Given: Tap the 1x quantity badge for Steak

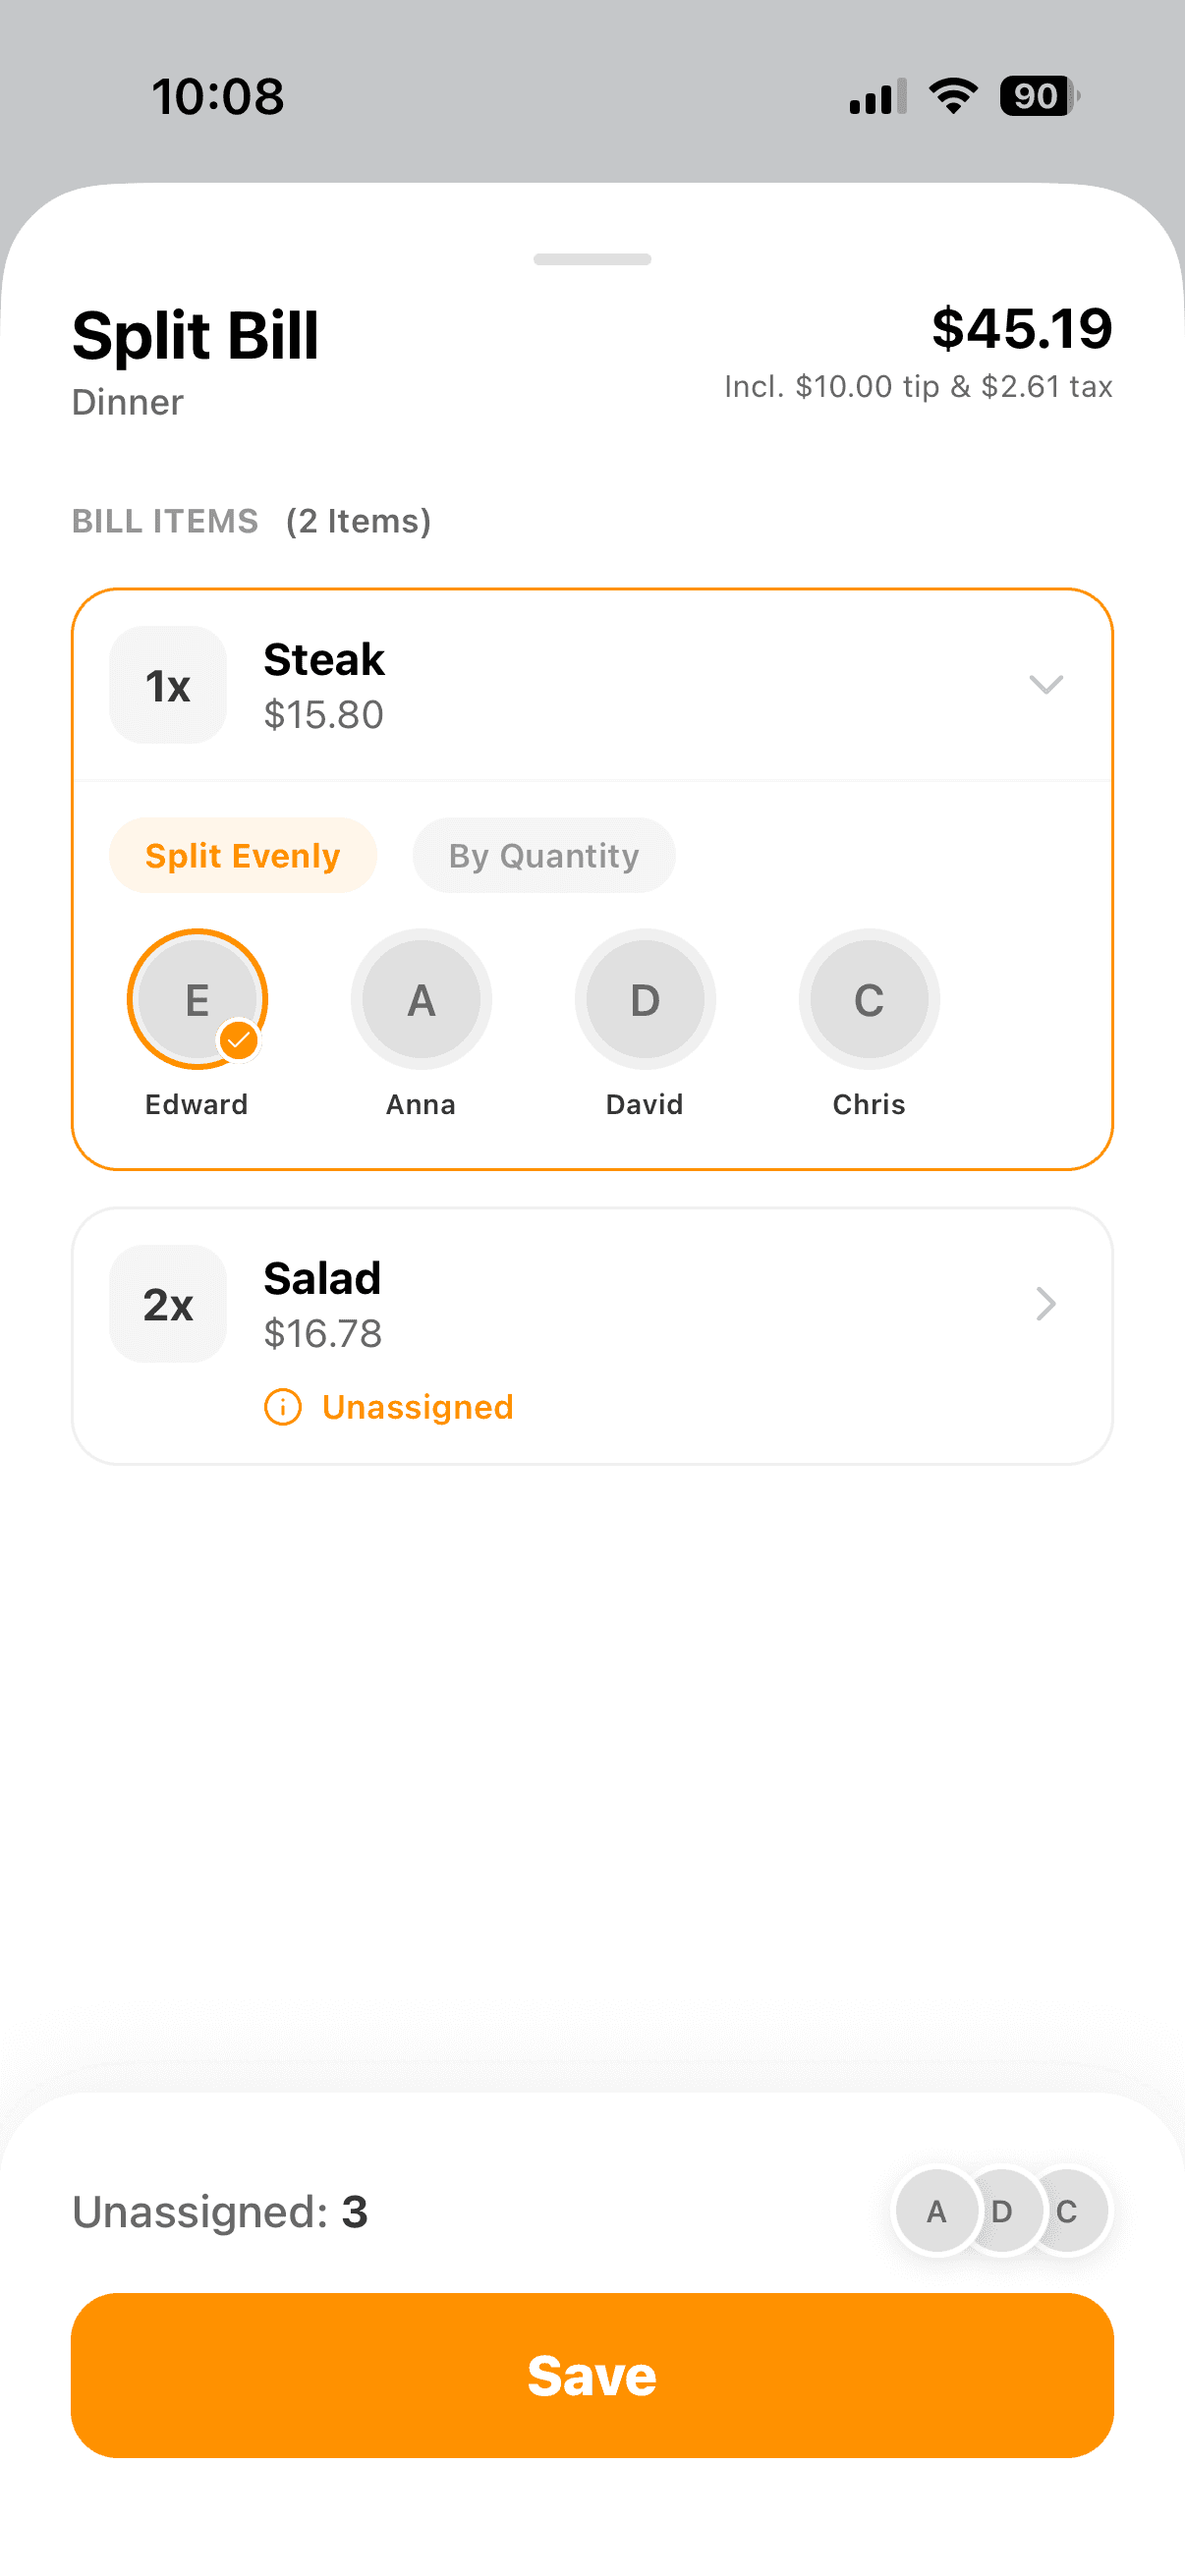Looking at the screenshot, I should pyautogui.click(x=168, y=686).
